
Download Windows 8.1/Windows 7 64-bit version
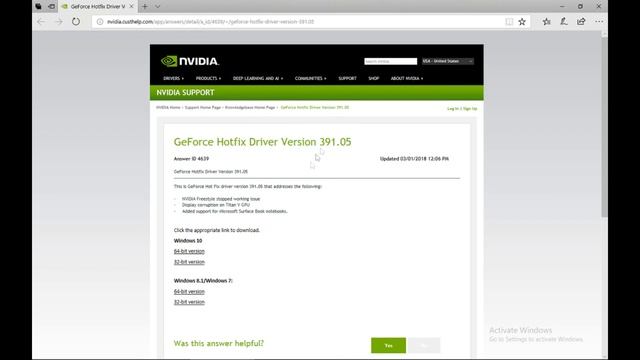click(x=189, y=291)
